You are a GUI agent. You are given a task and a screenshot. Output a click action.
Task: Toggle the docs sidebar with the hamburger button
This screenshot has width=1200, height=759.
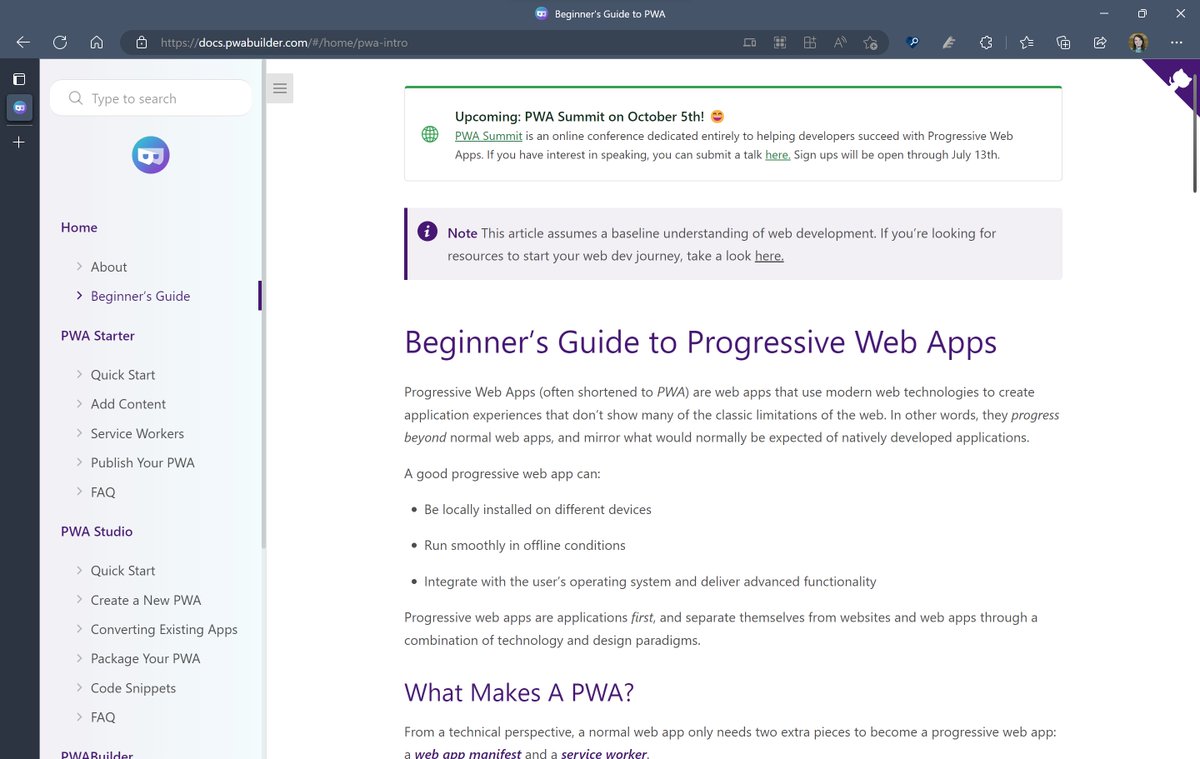[280, 89]
